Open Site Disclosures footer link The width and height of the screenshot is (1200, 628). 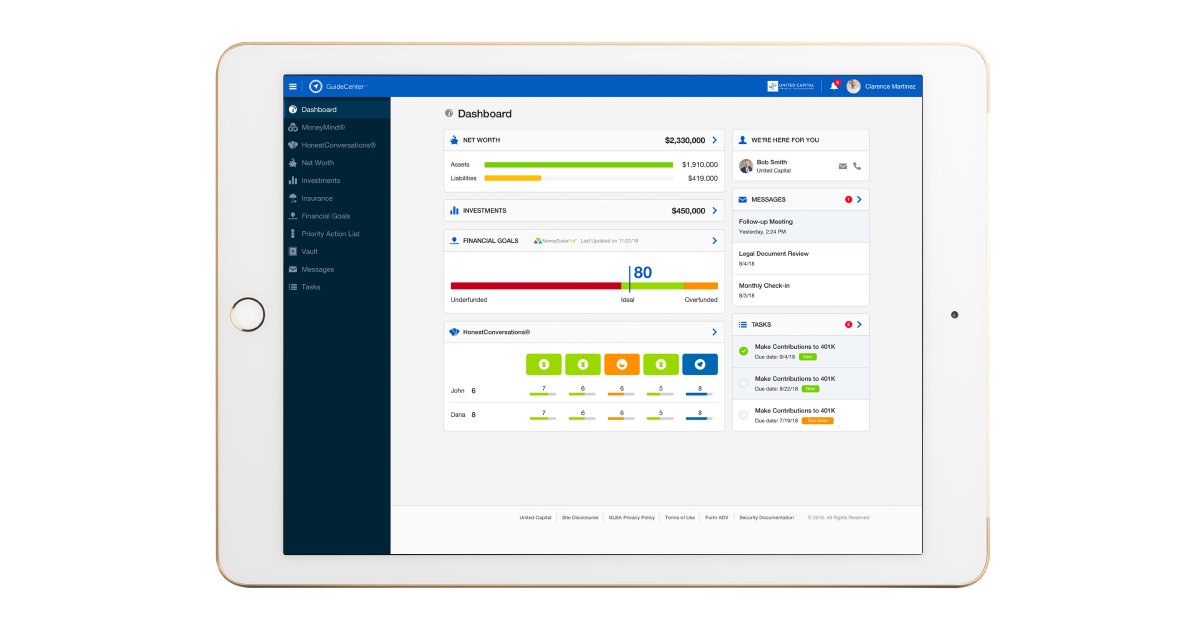(x=580, y=518)
